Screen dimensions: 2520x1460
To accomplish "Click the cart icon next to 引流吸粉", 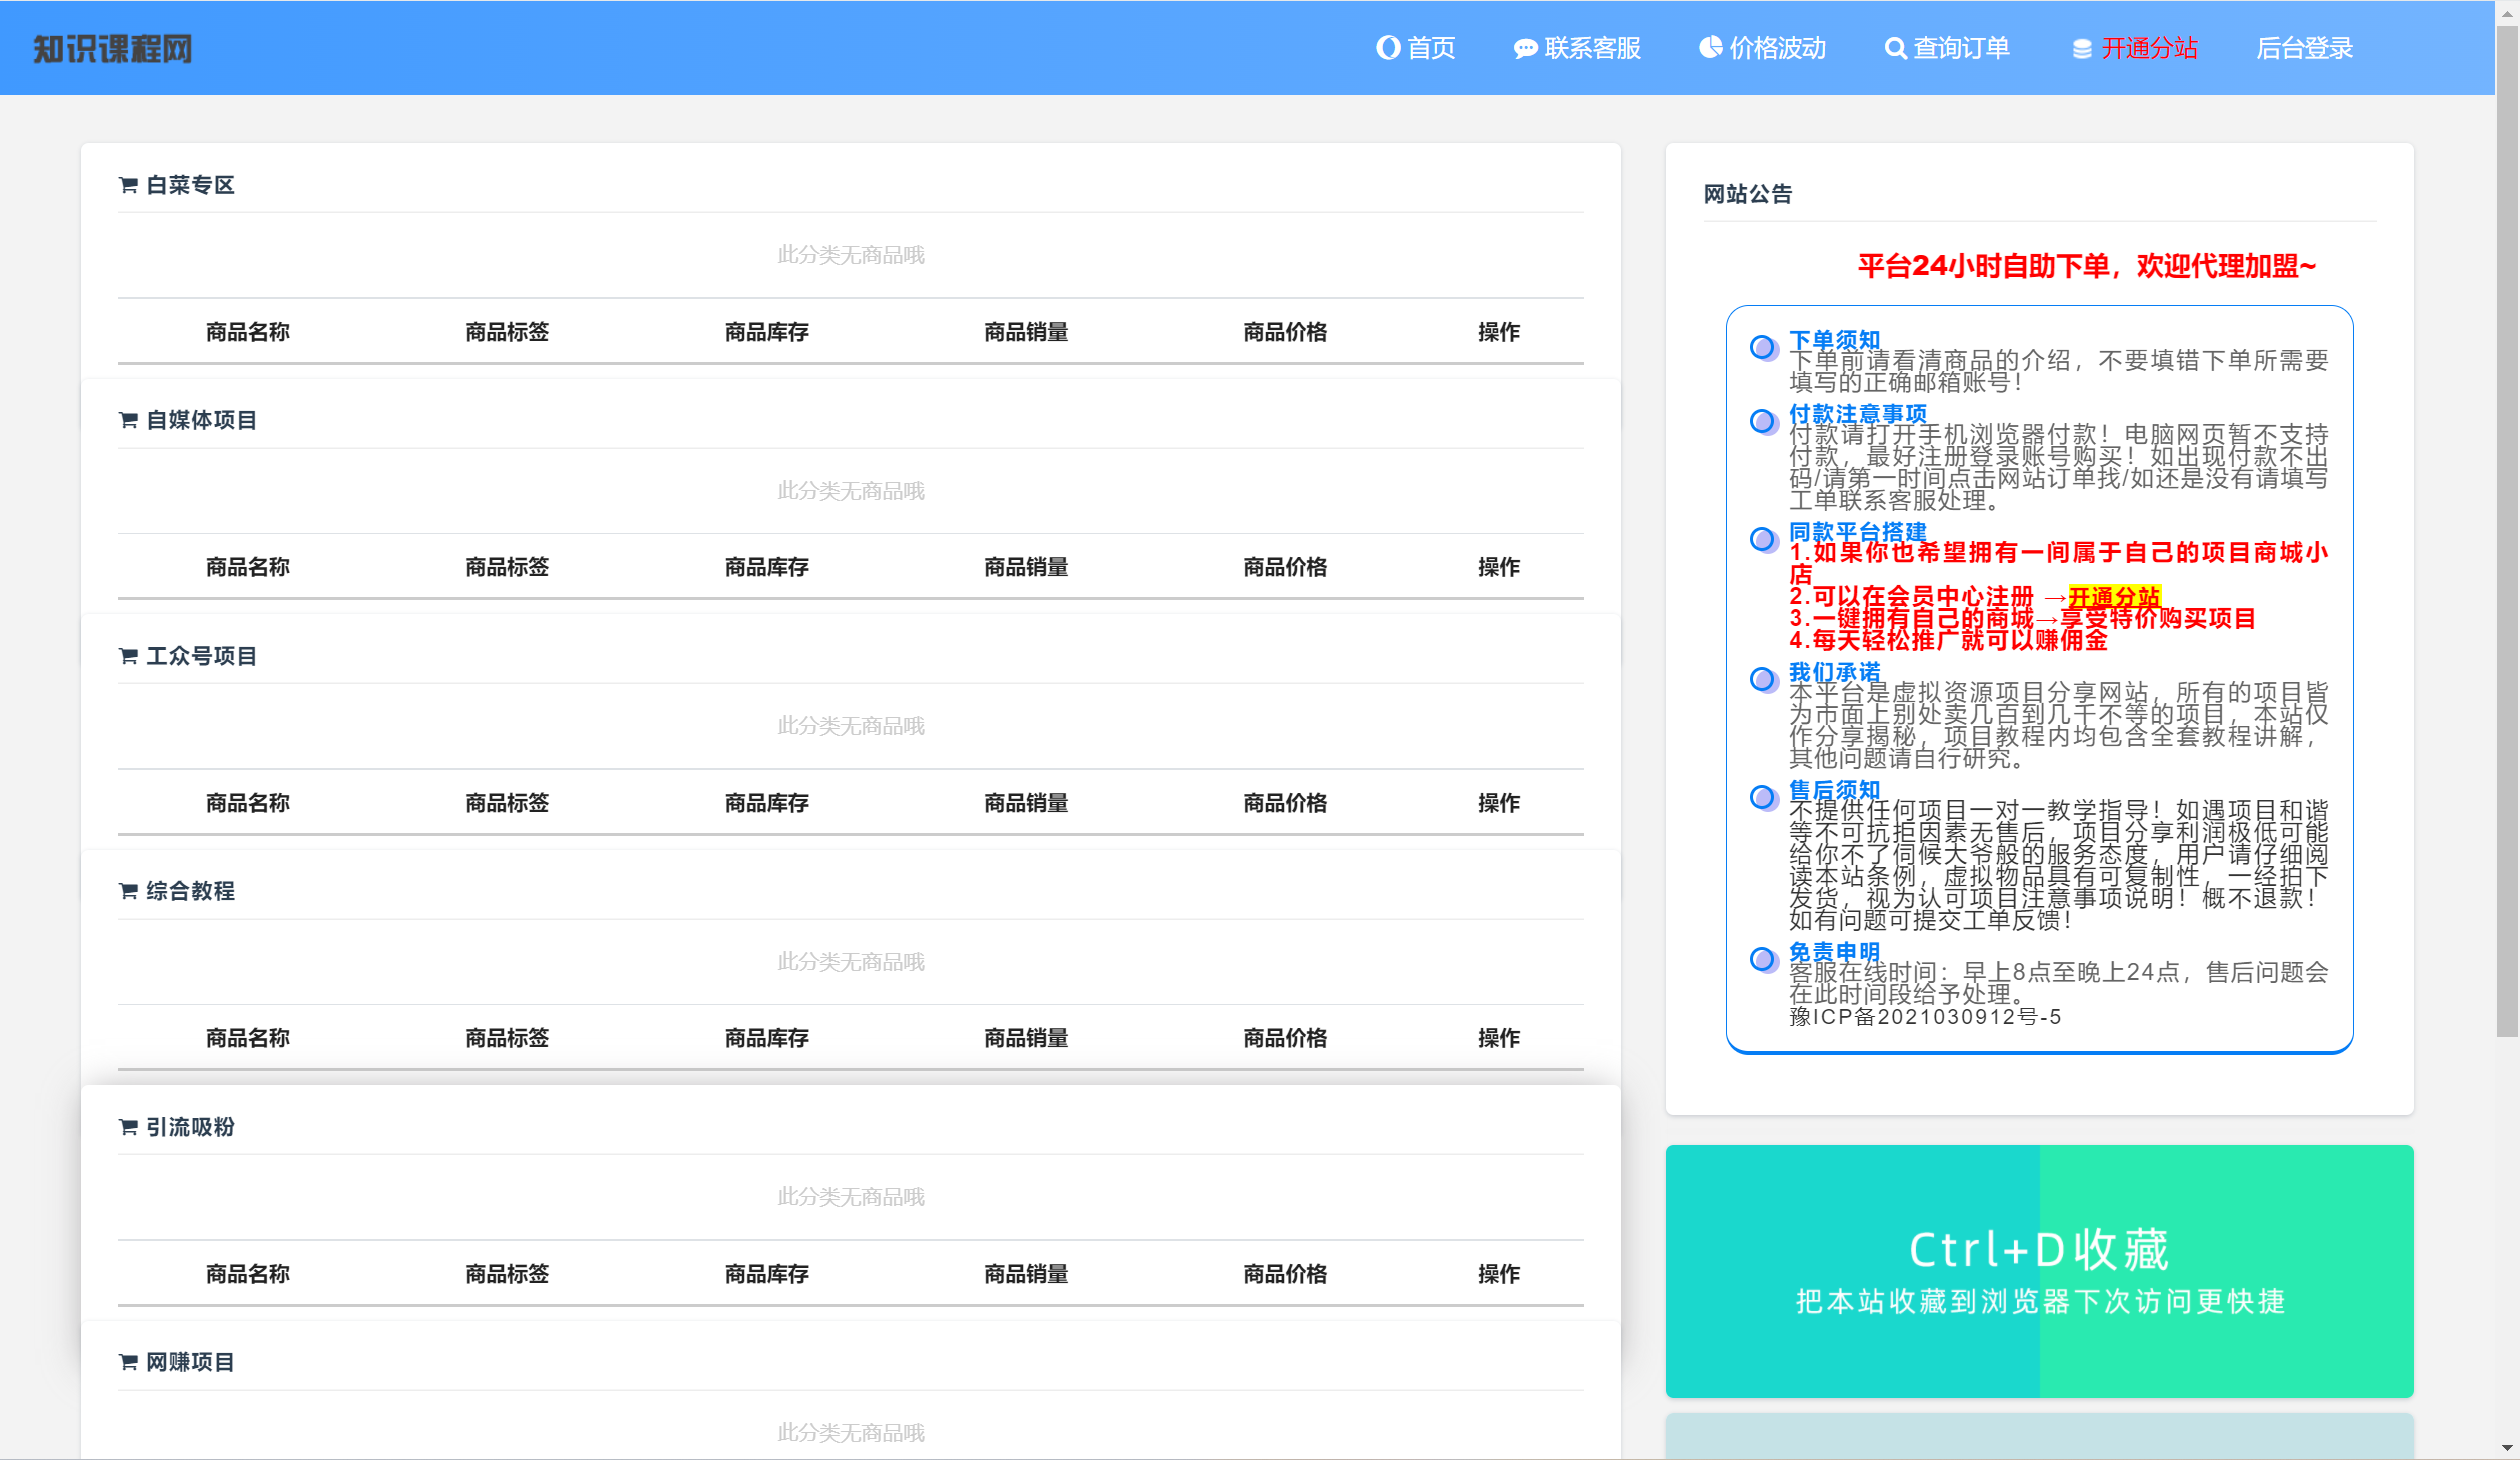I will (x=128, y=1127).
